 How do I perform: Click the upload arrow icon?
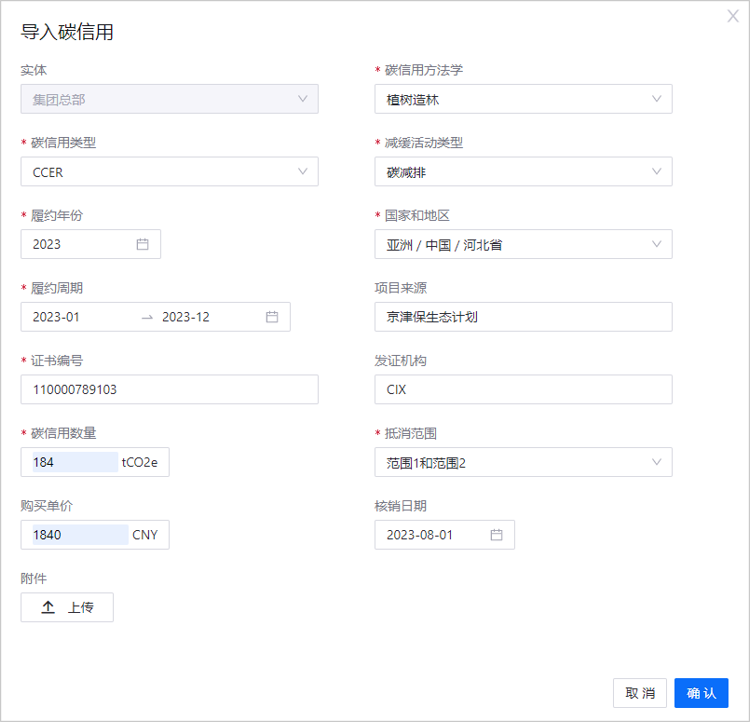click(x=48, y=607)
